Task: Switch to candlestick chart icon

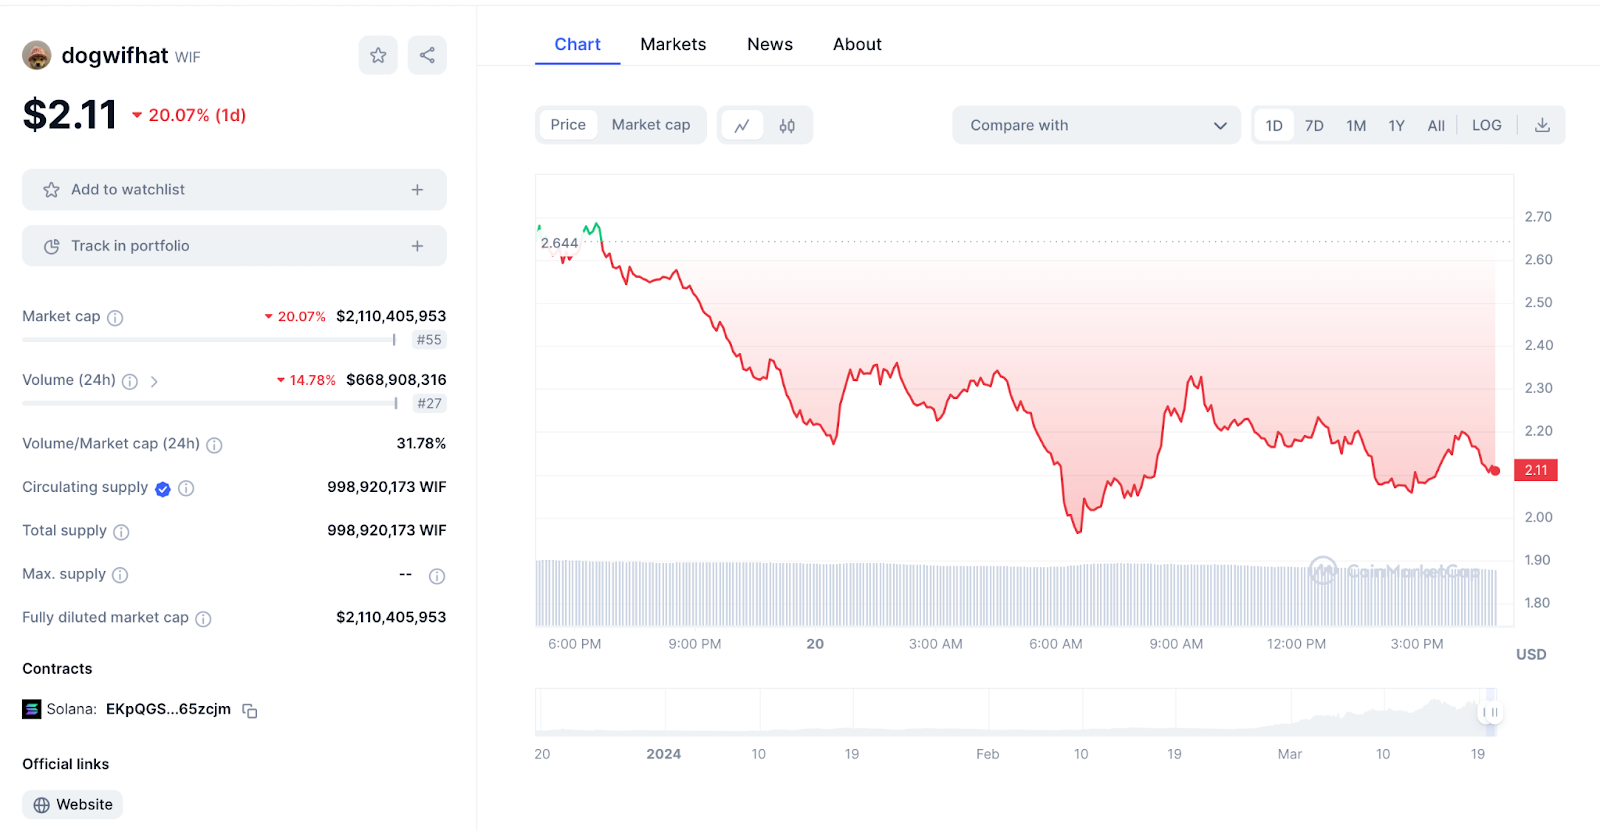Action: click(x=787, y=125)
